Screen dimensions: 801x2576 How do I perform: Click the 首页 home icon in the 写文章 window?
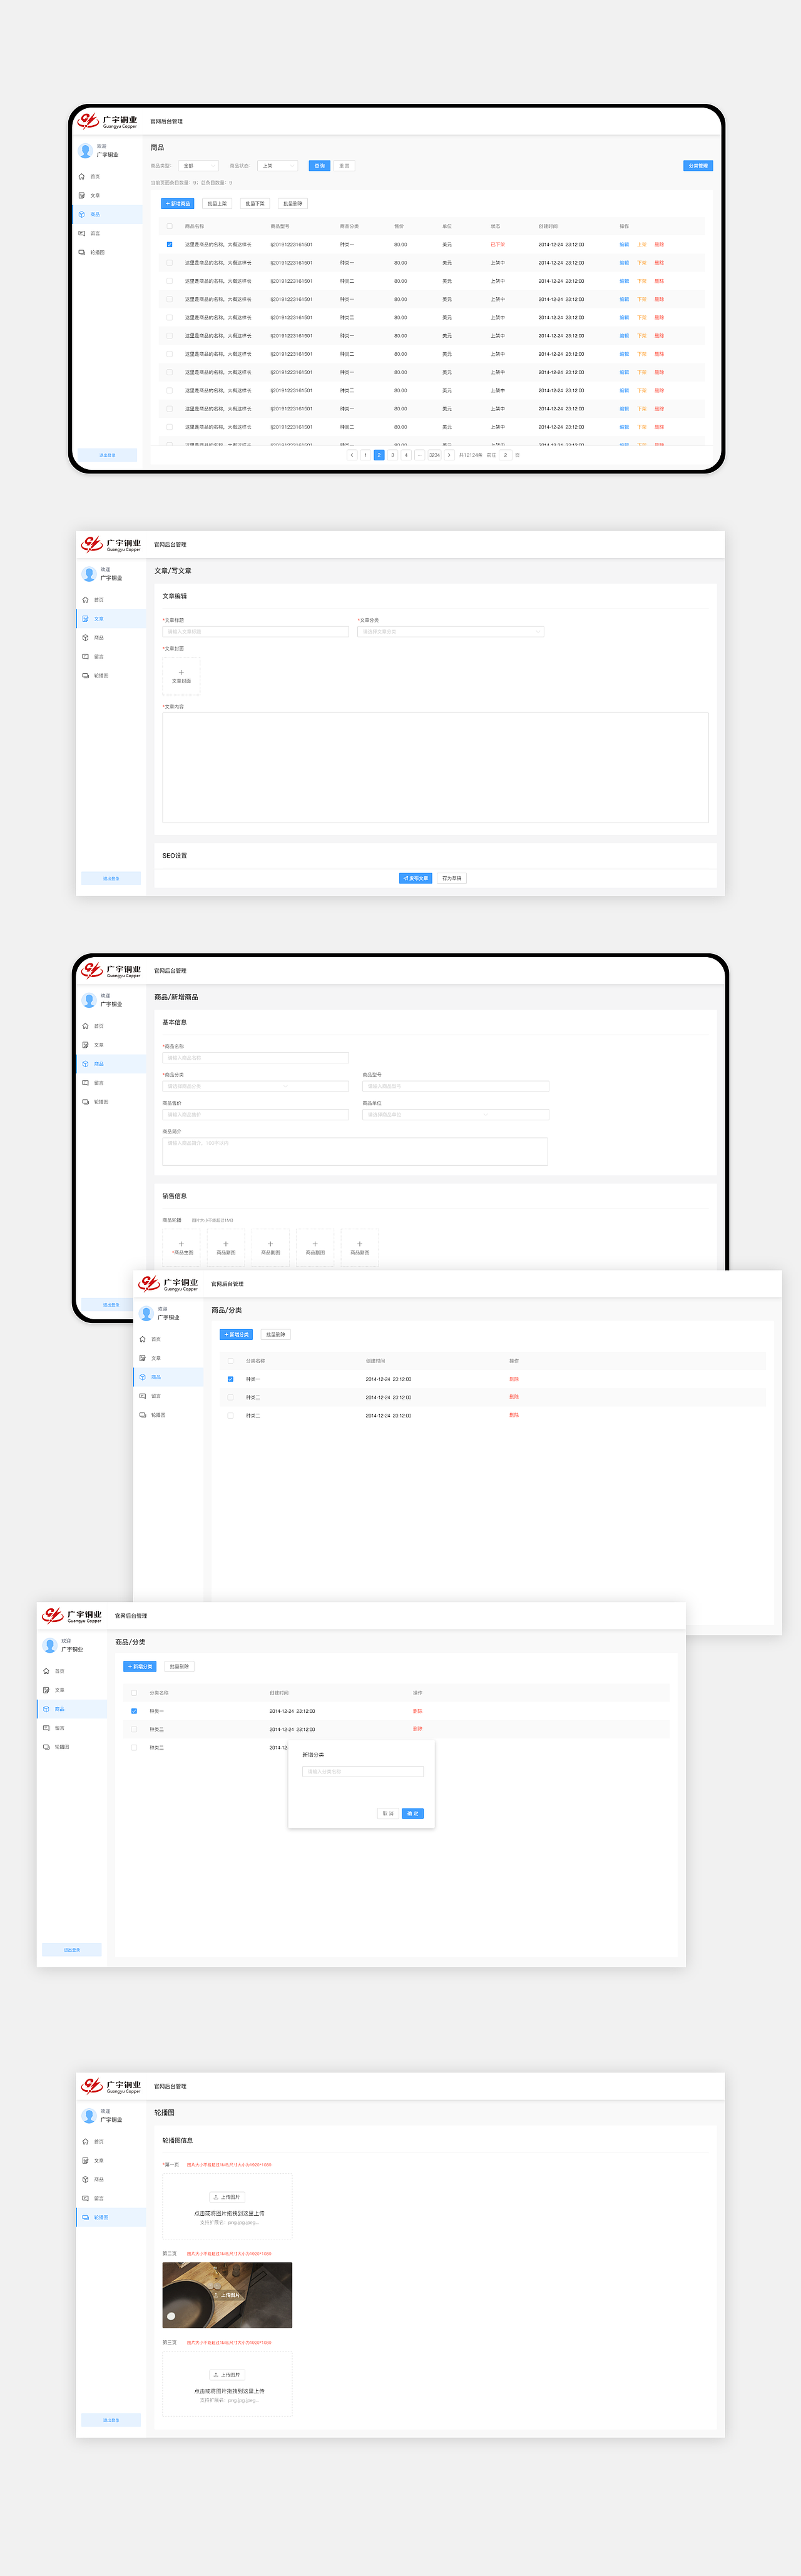click(85, 600)
